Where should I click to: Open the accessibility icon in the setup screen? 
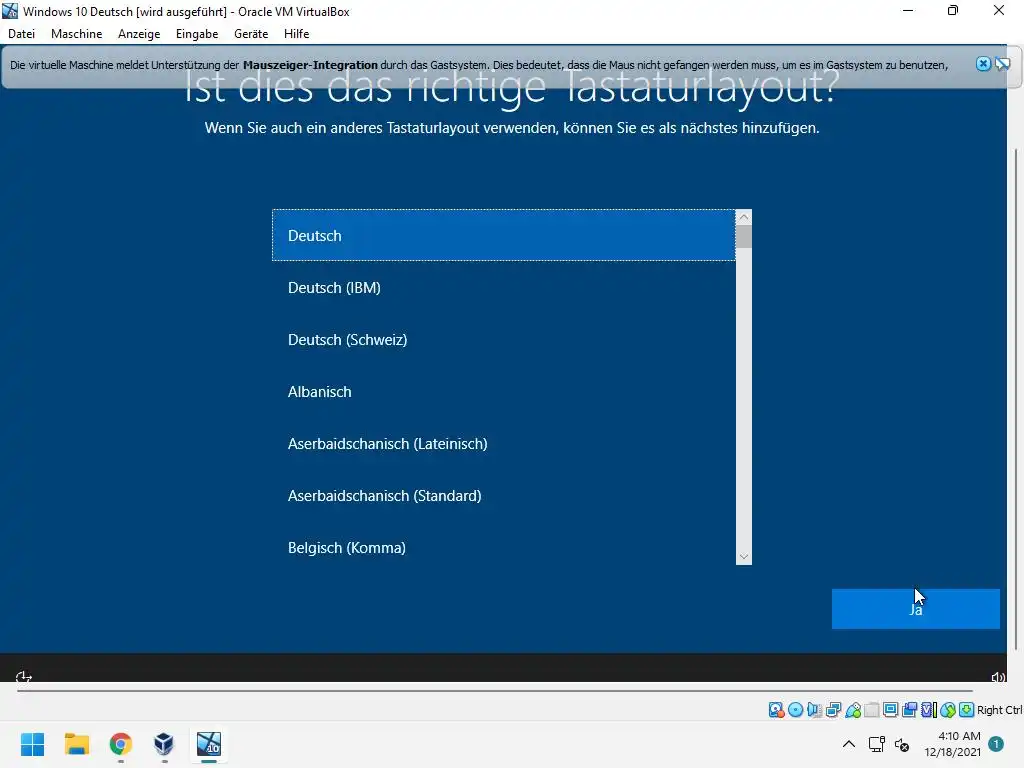[24, 677]
